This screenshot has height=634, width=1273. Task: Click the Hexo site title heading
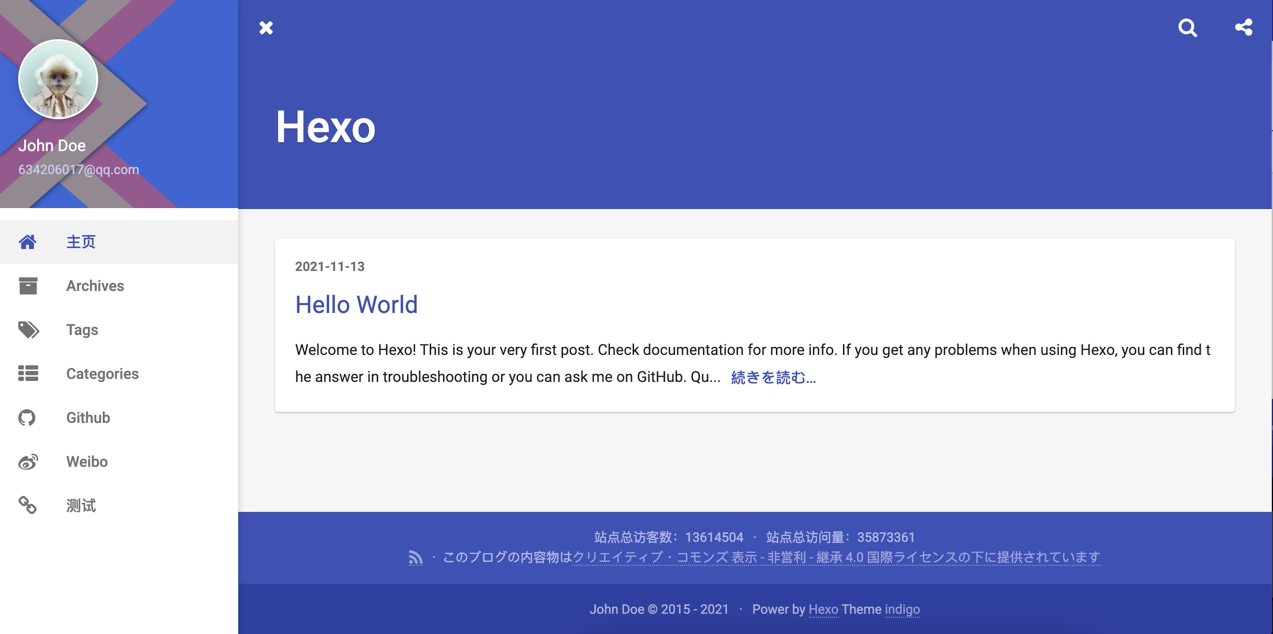(x=325, y=127)
